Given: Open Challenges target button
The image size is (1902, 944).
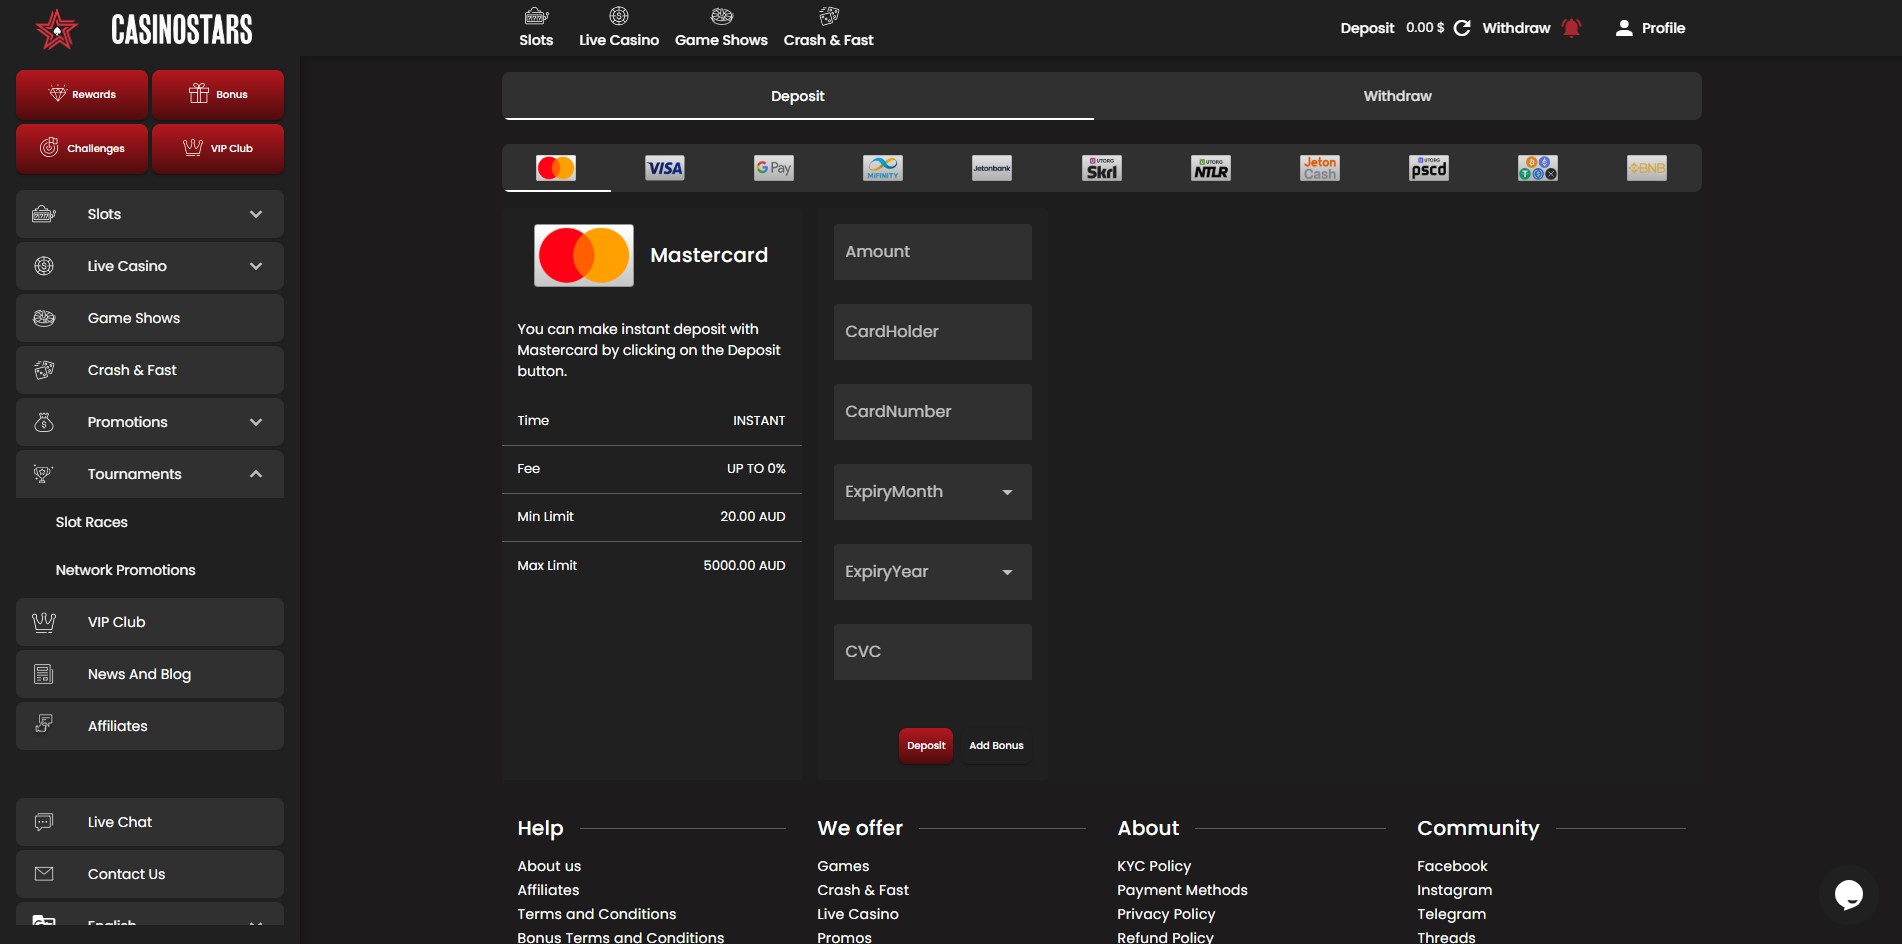Looking at the screenshot, I should click(82, 148).
